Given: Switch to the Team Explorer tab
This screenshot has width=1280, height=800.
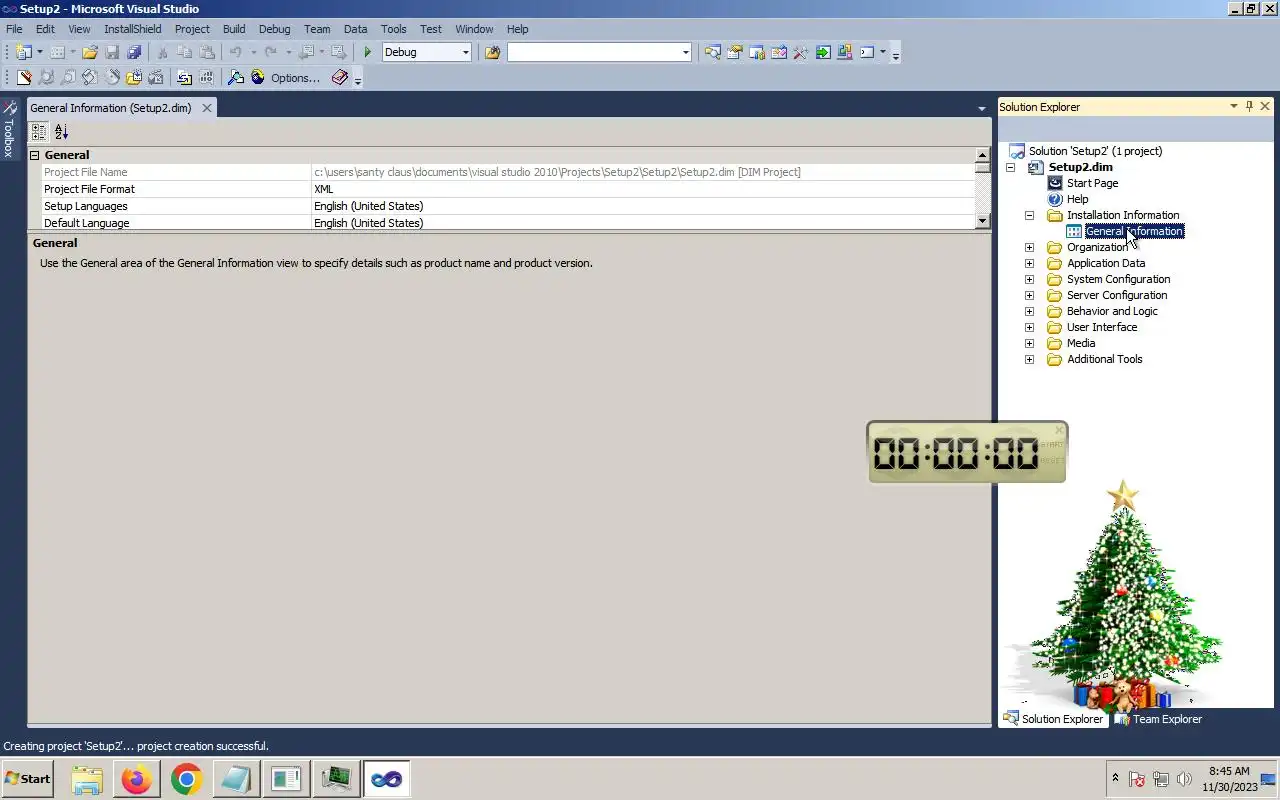Looking at the screenshot, I should 1158,719.
